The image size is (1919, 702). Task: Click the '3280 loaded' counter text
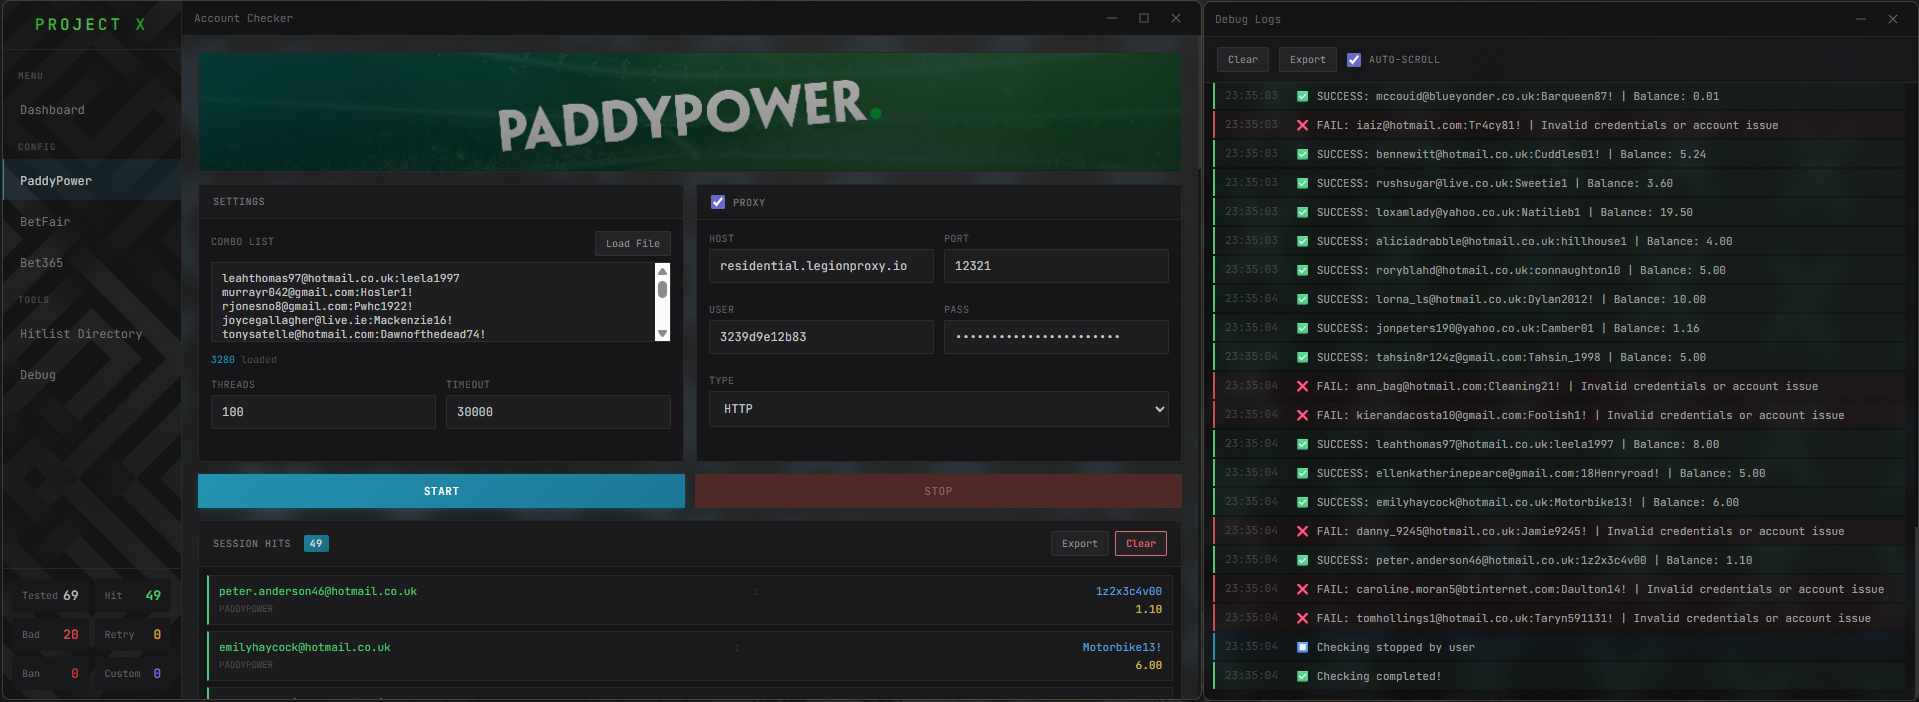[x=244, y=360]
